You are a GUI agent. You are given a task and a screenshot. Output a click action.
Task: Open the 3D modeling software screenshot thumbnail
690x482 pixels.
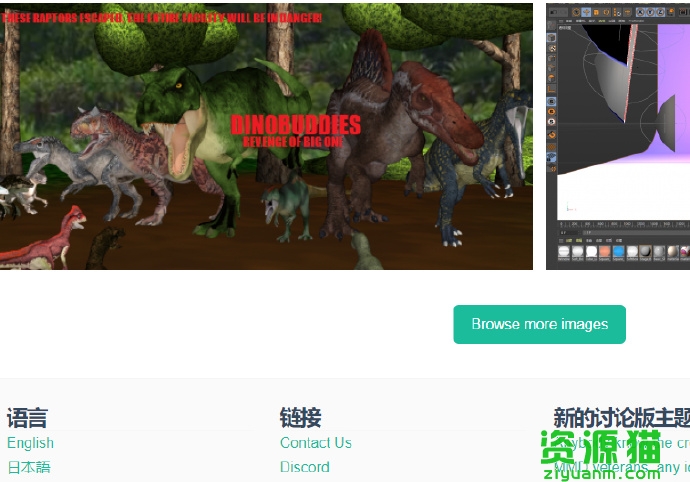pos(618,136)
